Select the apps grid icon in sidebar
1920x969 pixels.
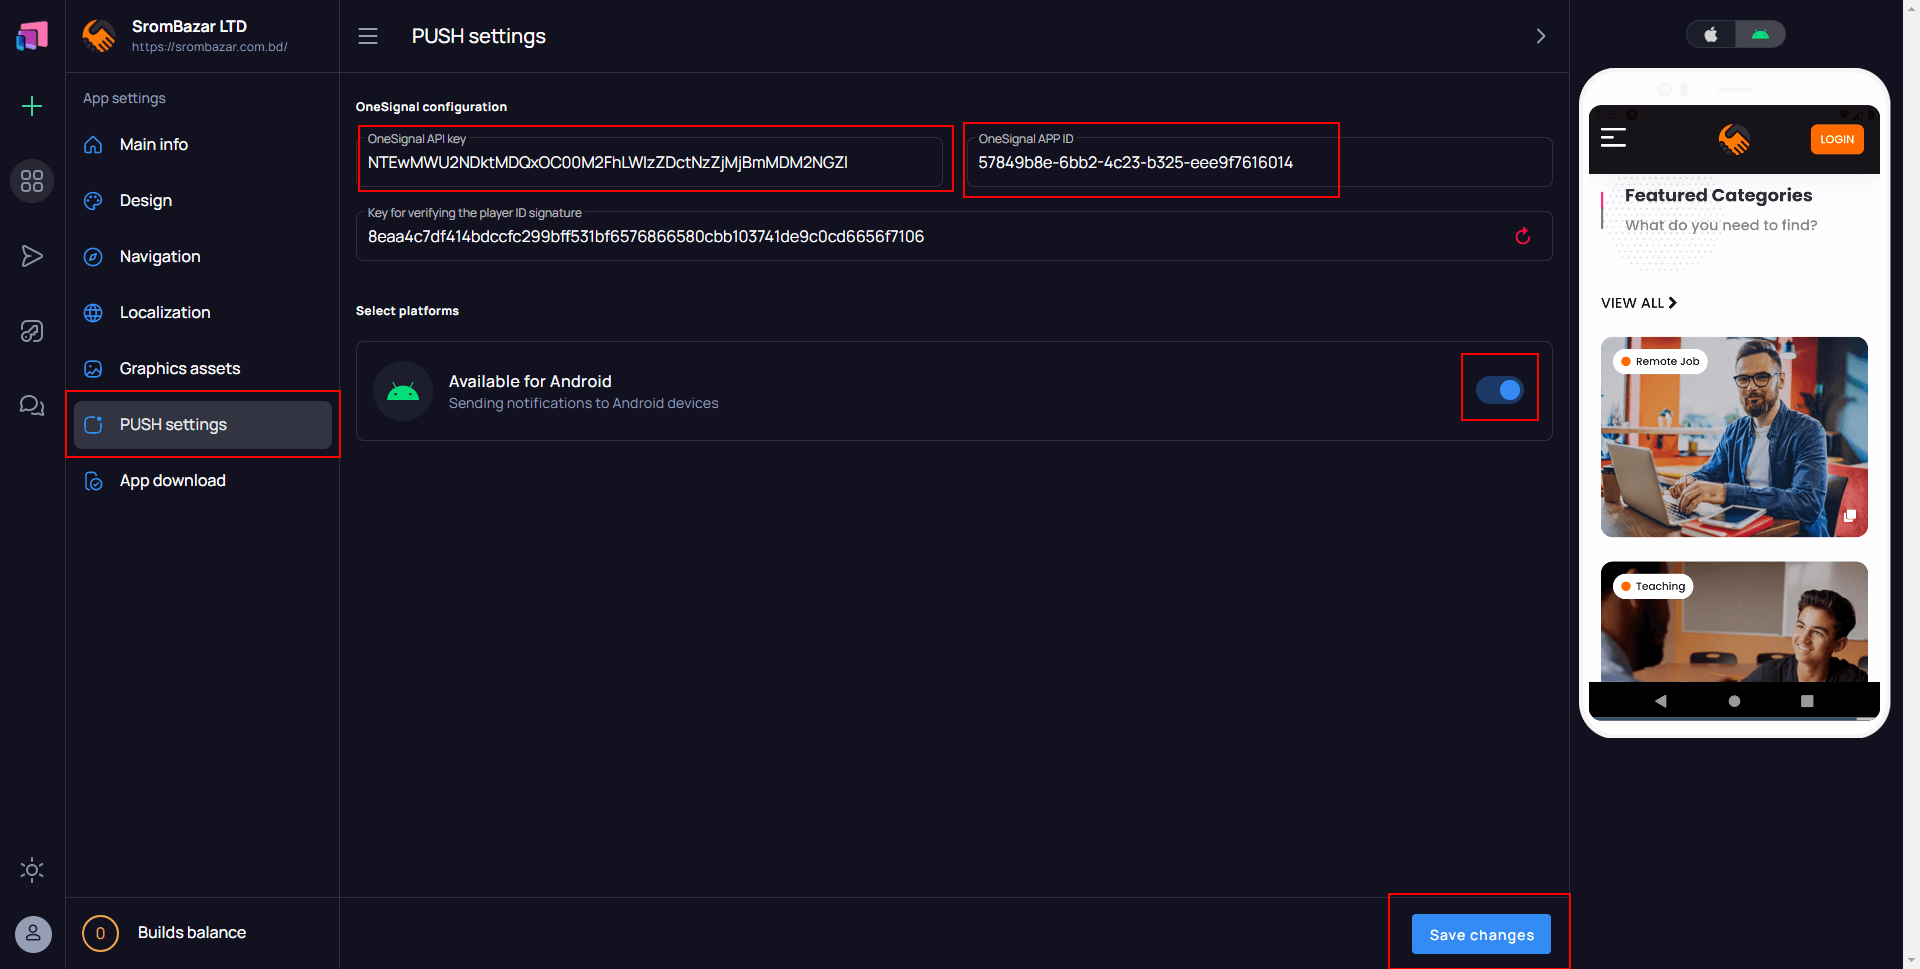point(32,181)
